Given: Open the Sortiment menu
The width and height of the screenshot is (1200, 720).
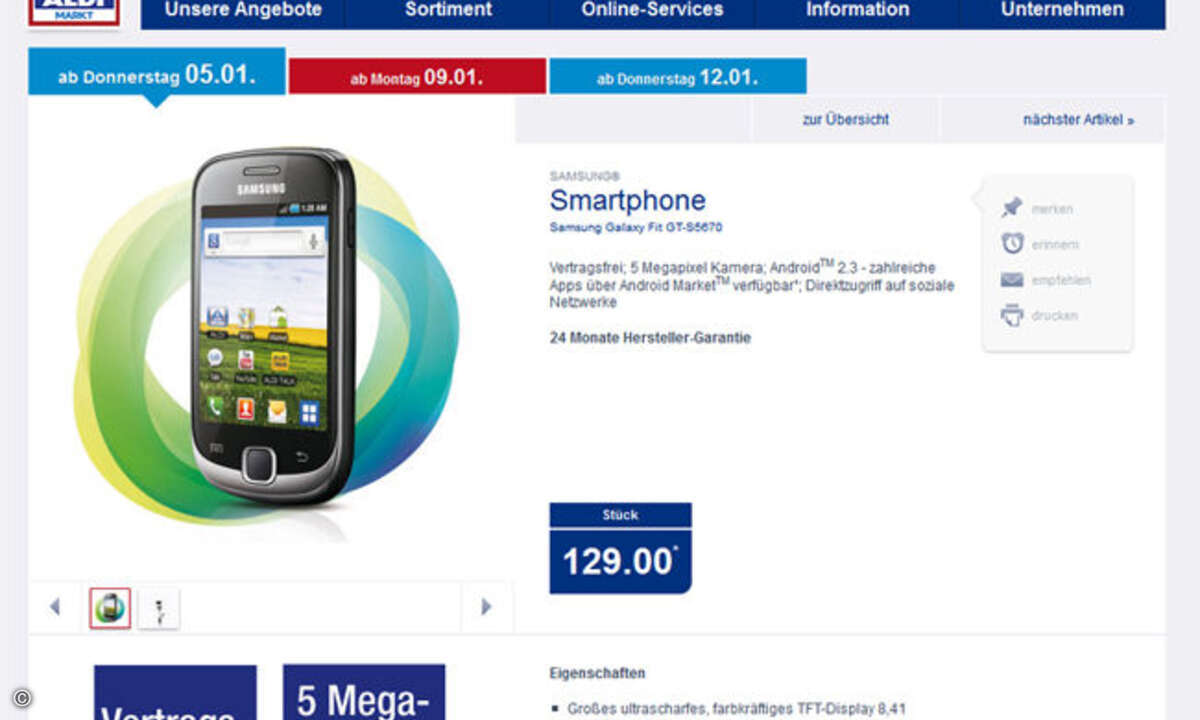Looking at the screenshot, I should click(448, 11).
